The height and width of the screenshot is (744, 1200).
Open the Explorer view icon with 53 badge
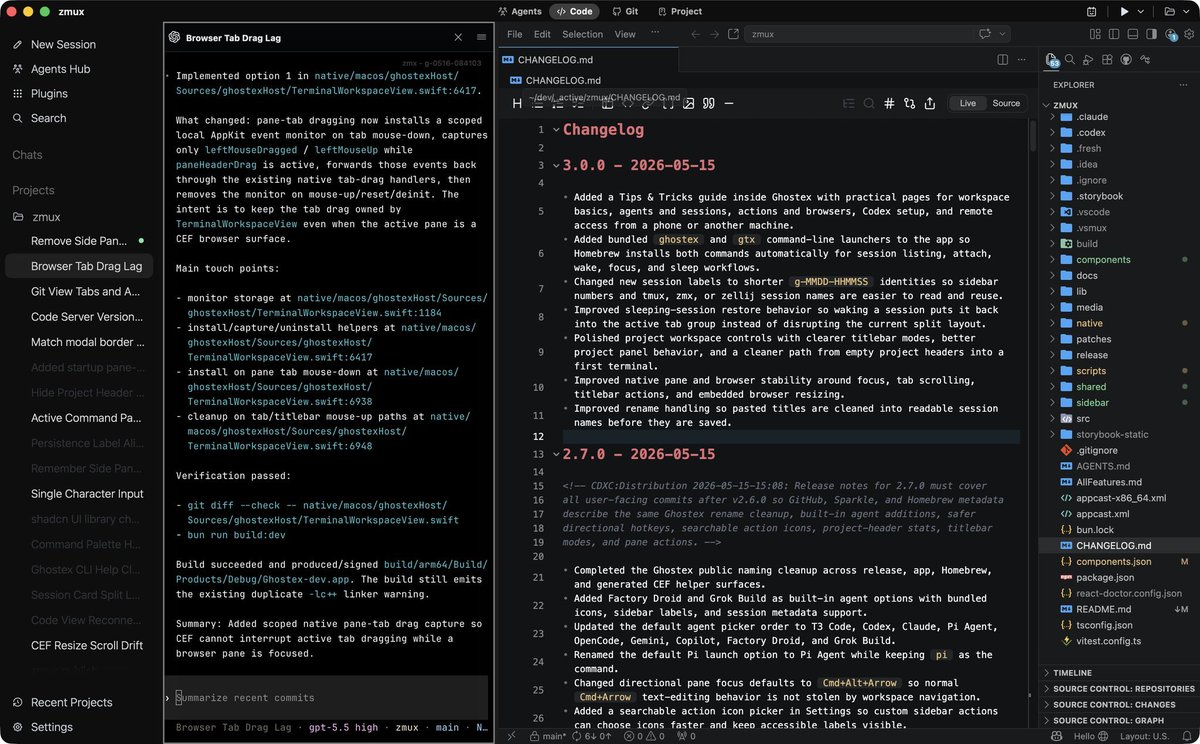(x=1051, y=60)
